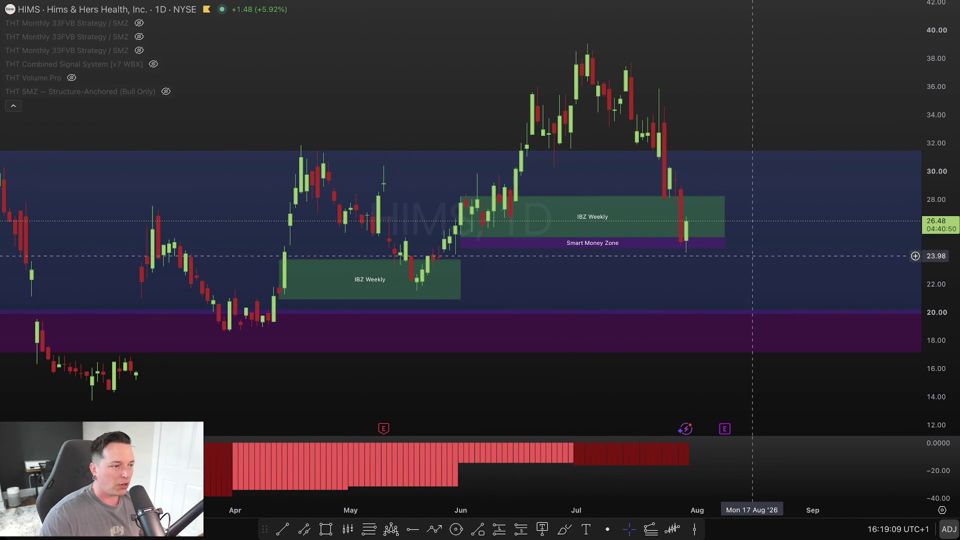Click the Apr label on the time axis
The image size is (960, 540).
[x=235, y=510]
